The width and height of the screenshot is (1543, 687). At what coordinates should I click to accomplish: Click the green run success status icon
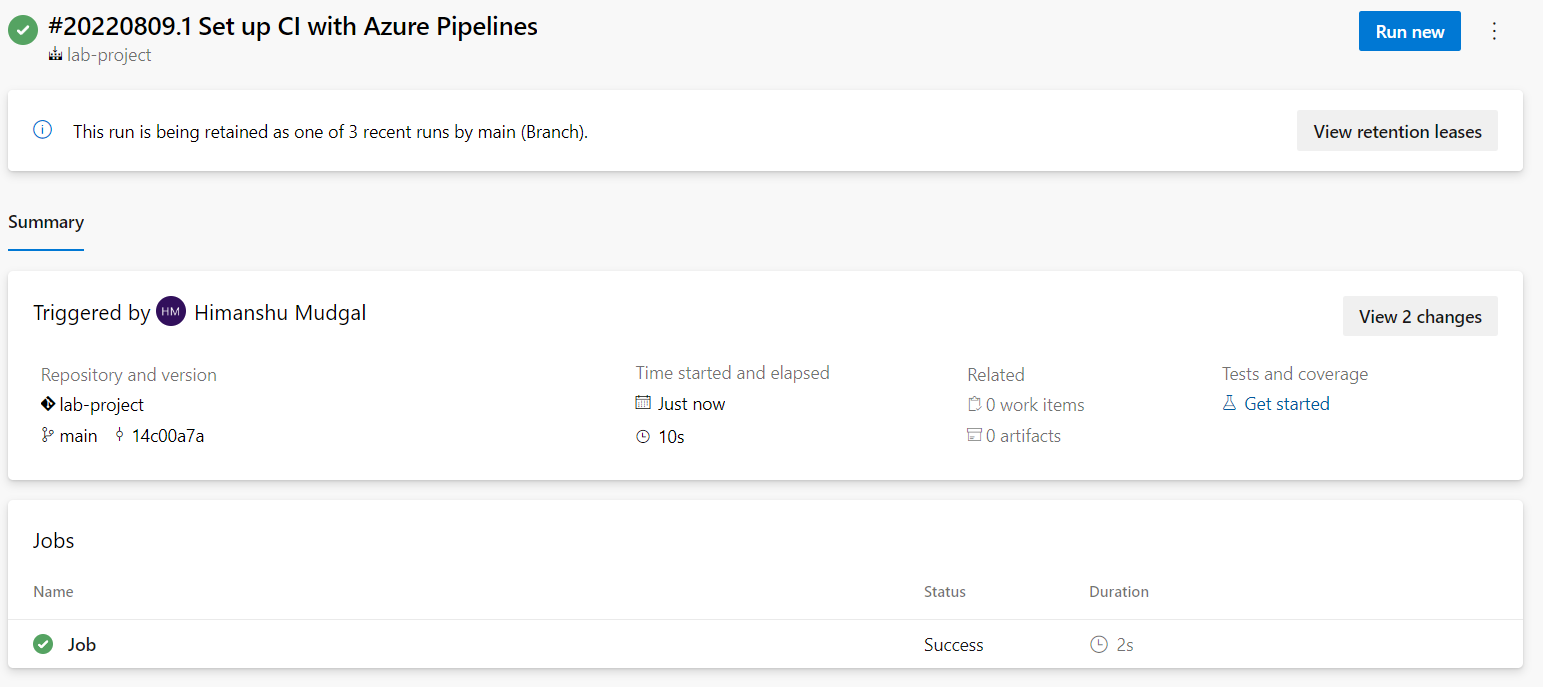[23, 30]
